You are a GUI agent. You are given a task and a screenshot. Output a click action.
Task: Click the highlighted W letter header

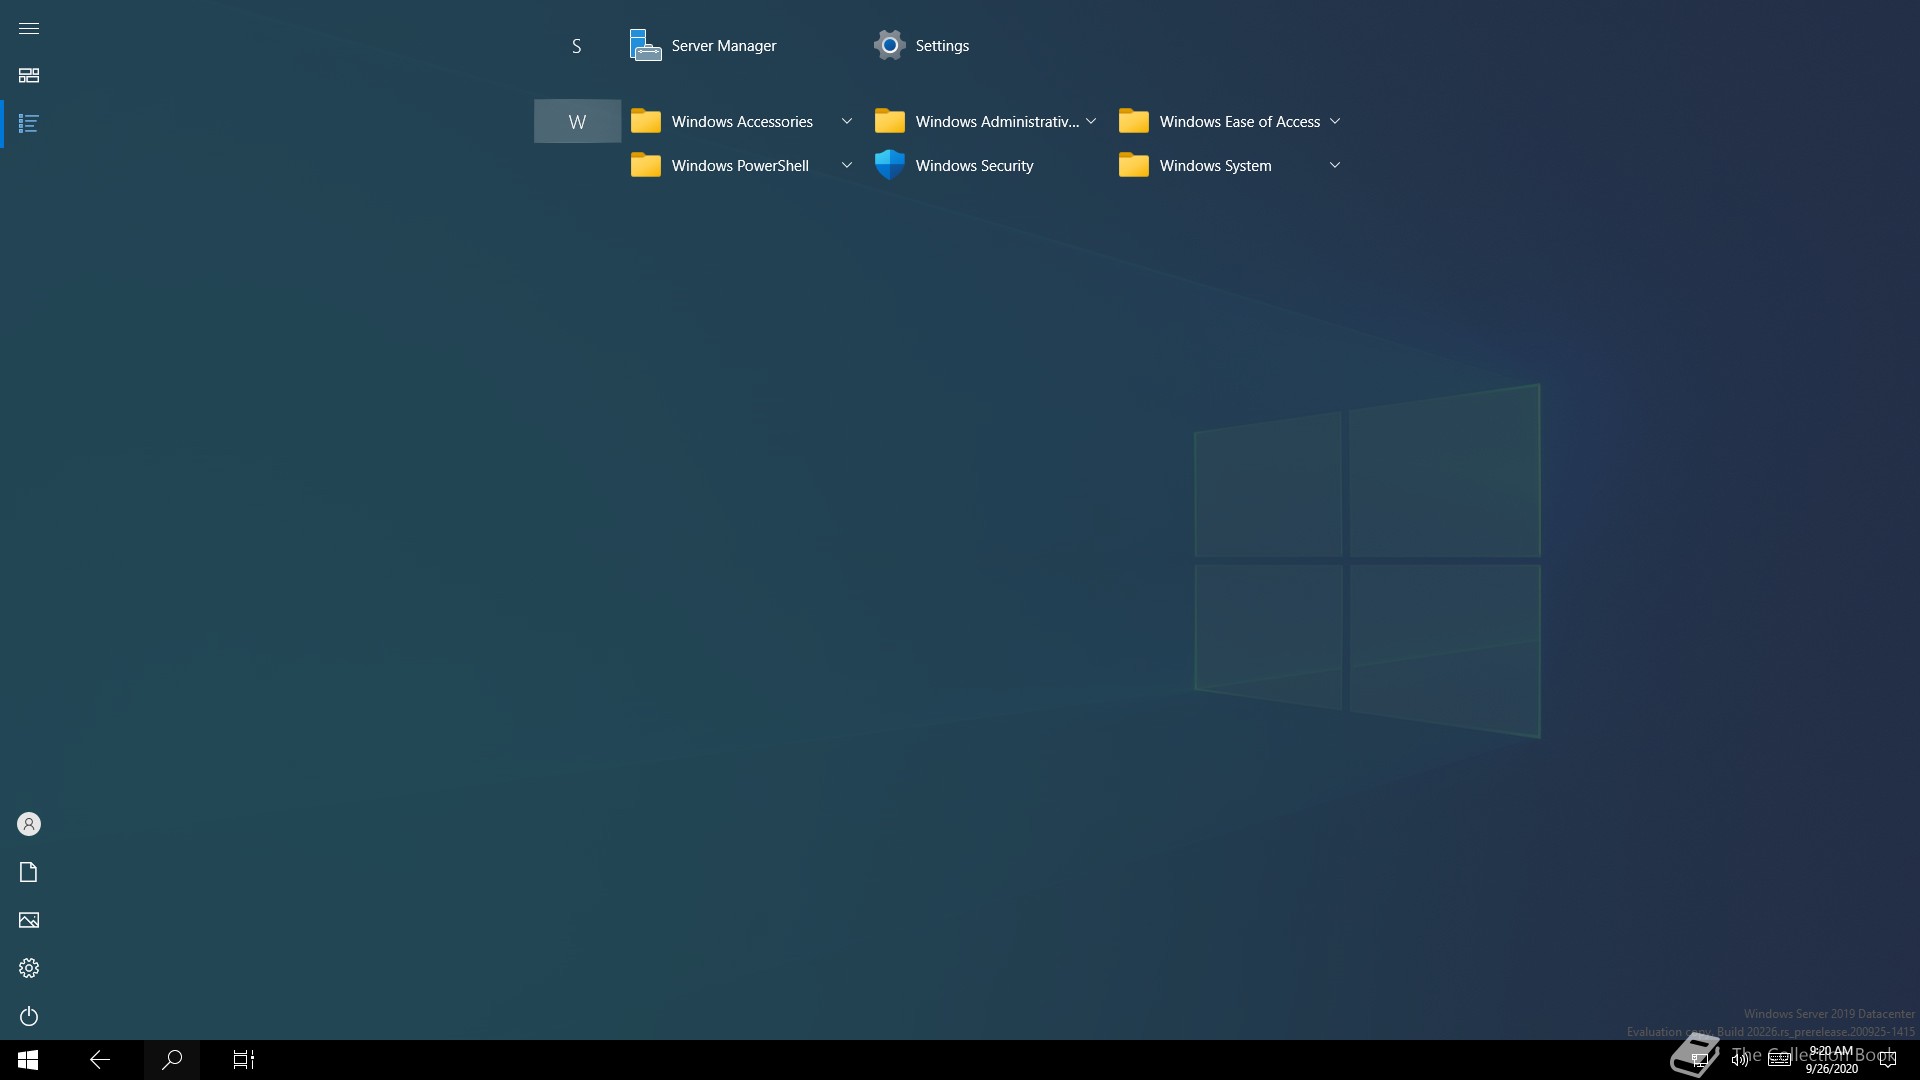(x=577, y=122)
